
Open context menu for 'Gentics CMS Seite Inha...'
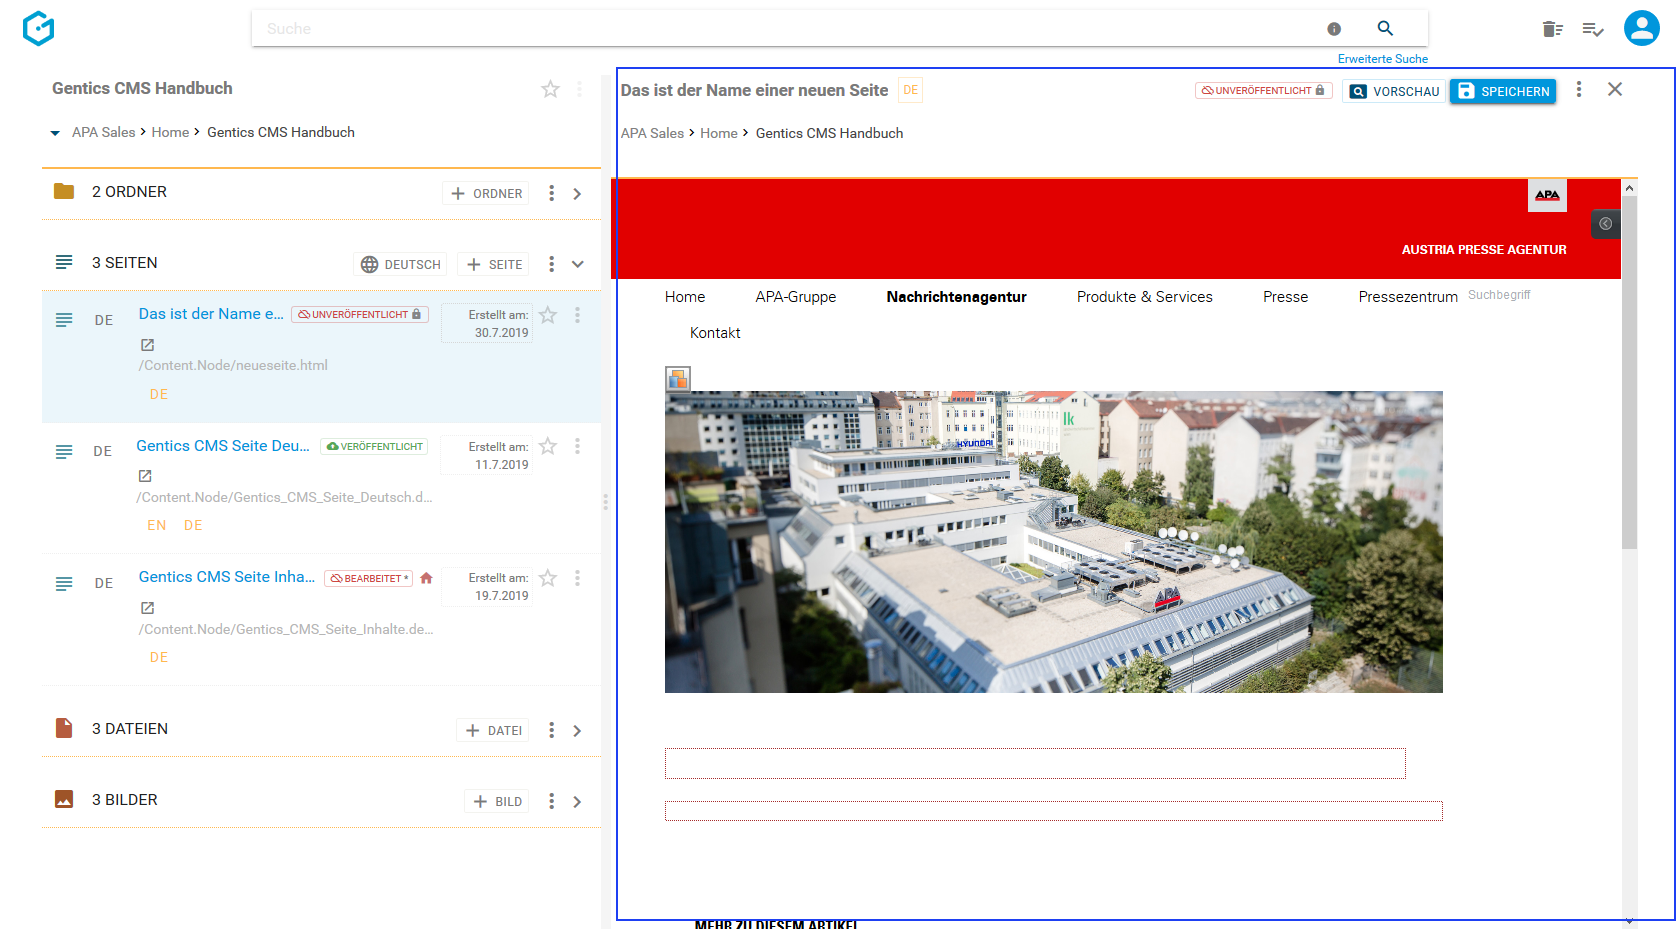tap(577, 578)
